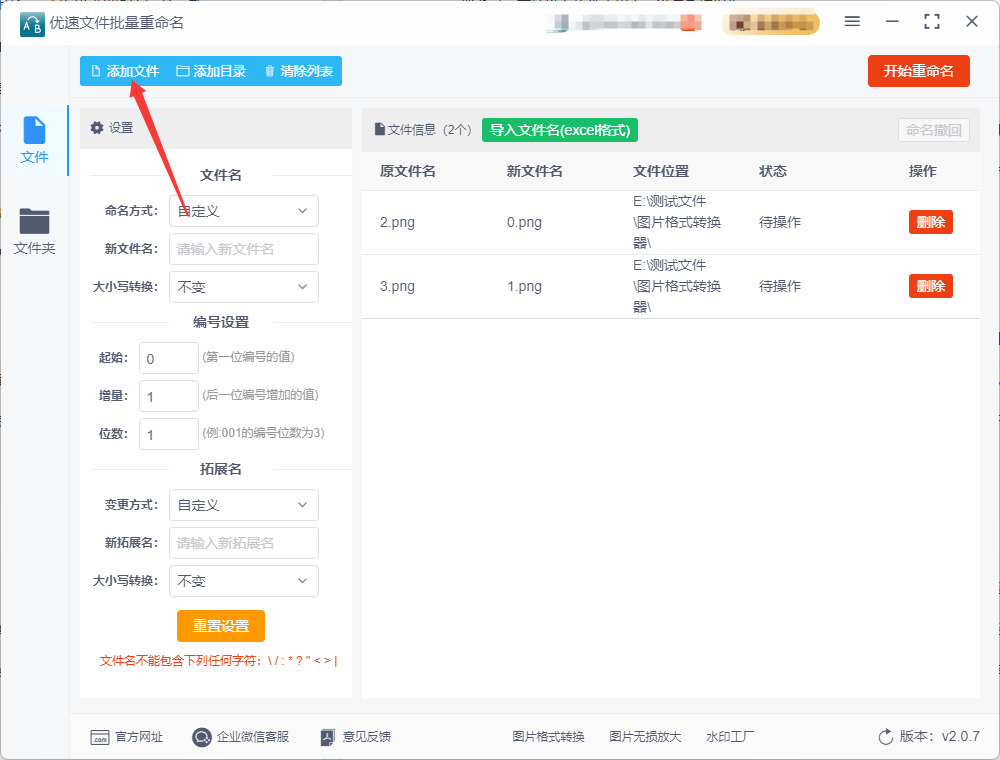
Task: Delete the 2.png row
Action: pos(930,222)
